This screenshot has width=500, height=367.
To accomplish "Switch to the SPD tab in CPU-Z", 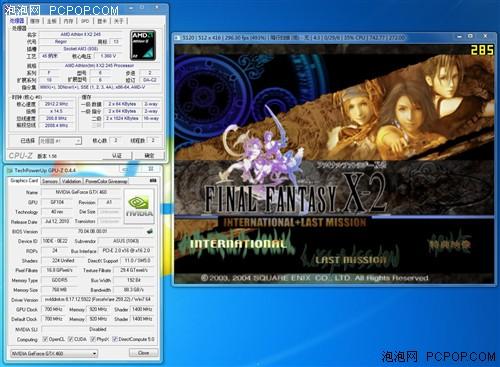I will (85, 21).
